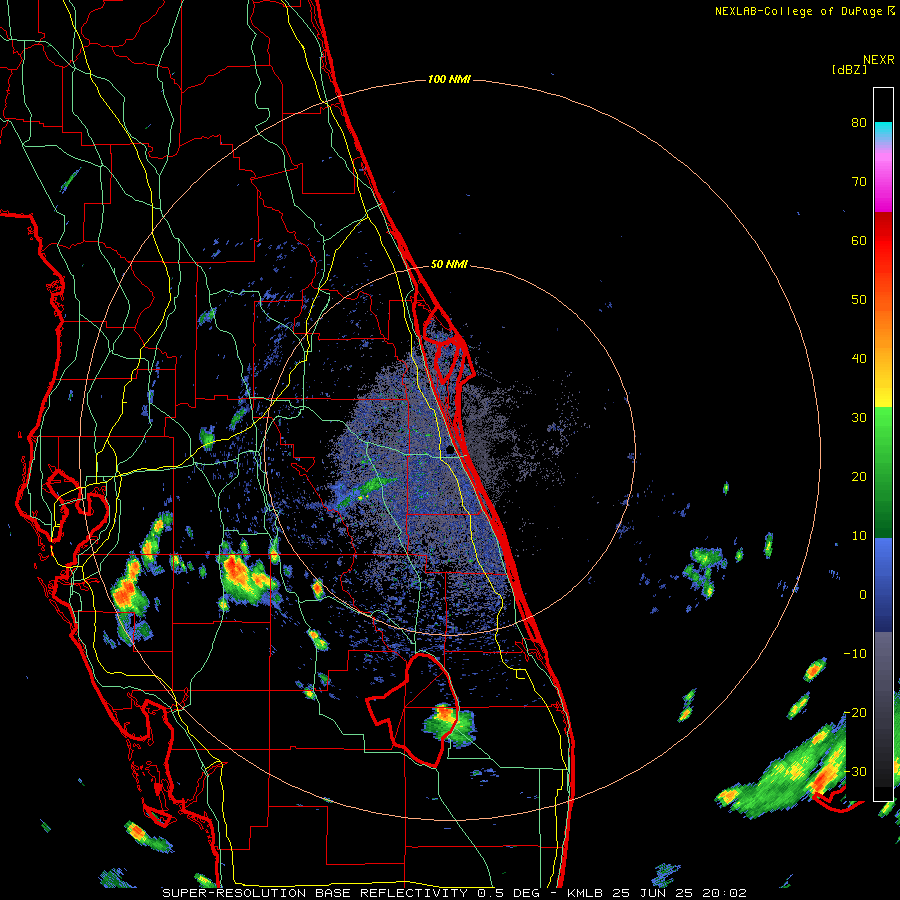Click the 50 NMI range ring label
This screenshot has height=900, width=900.
(x=449, y=265)
